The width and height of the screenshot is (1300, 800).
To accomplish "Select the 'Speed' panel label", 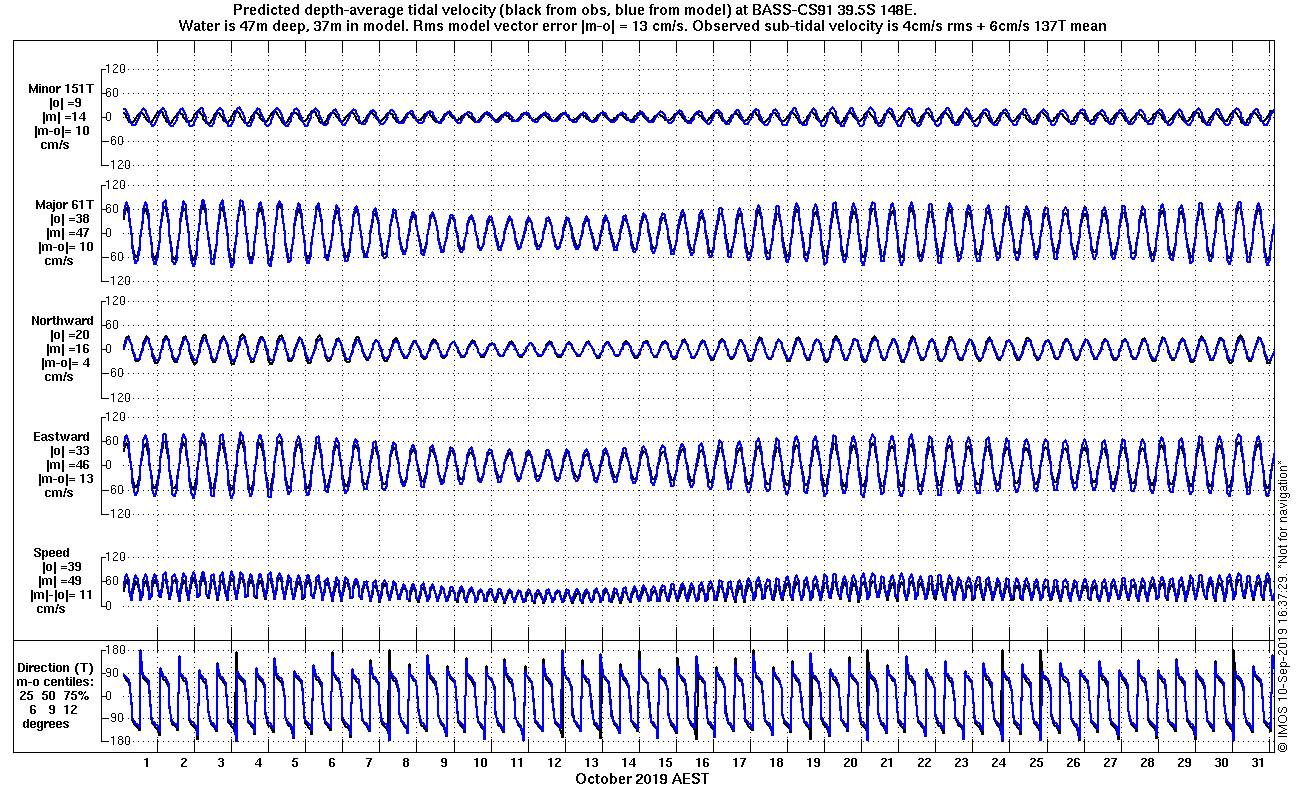I will coord(51,553).
